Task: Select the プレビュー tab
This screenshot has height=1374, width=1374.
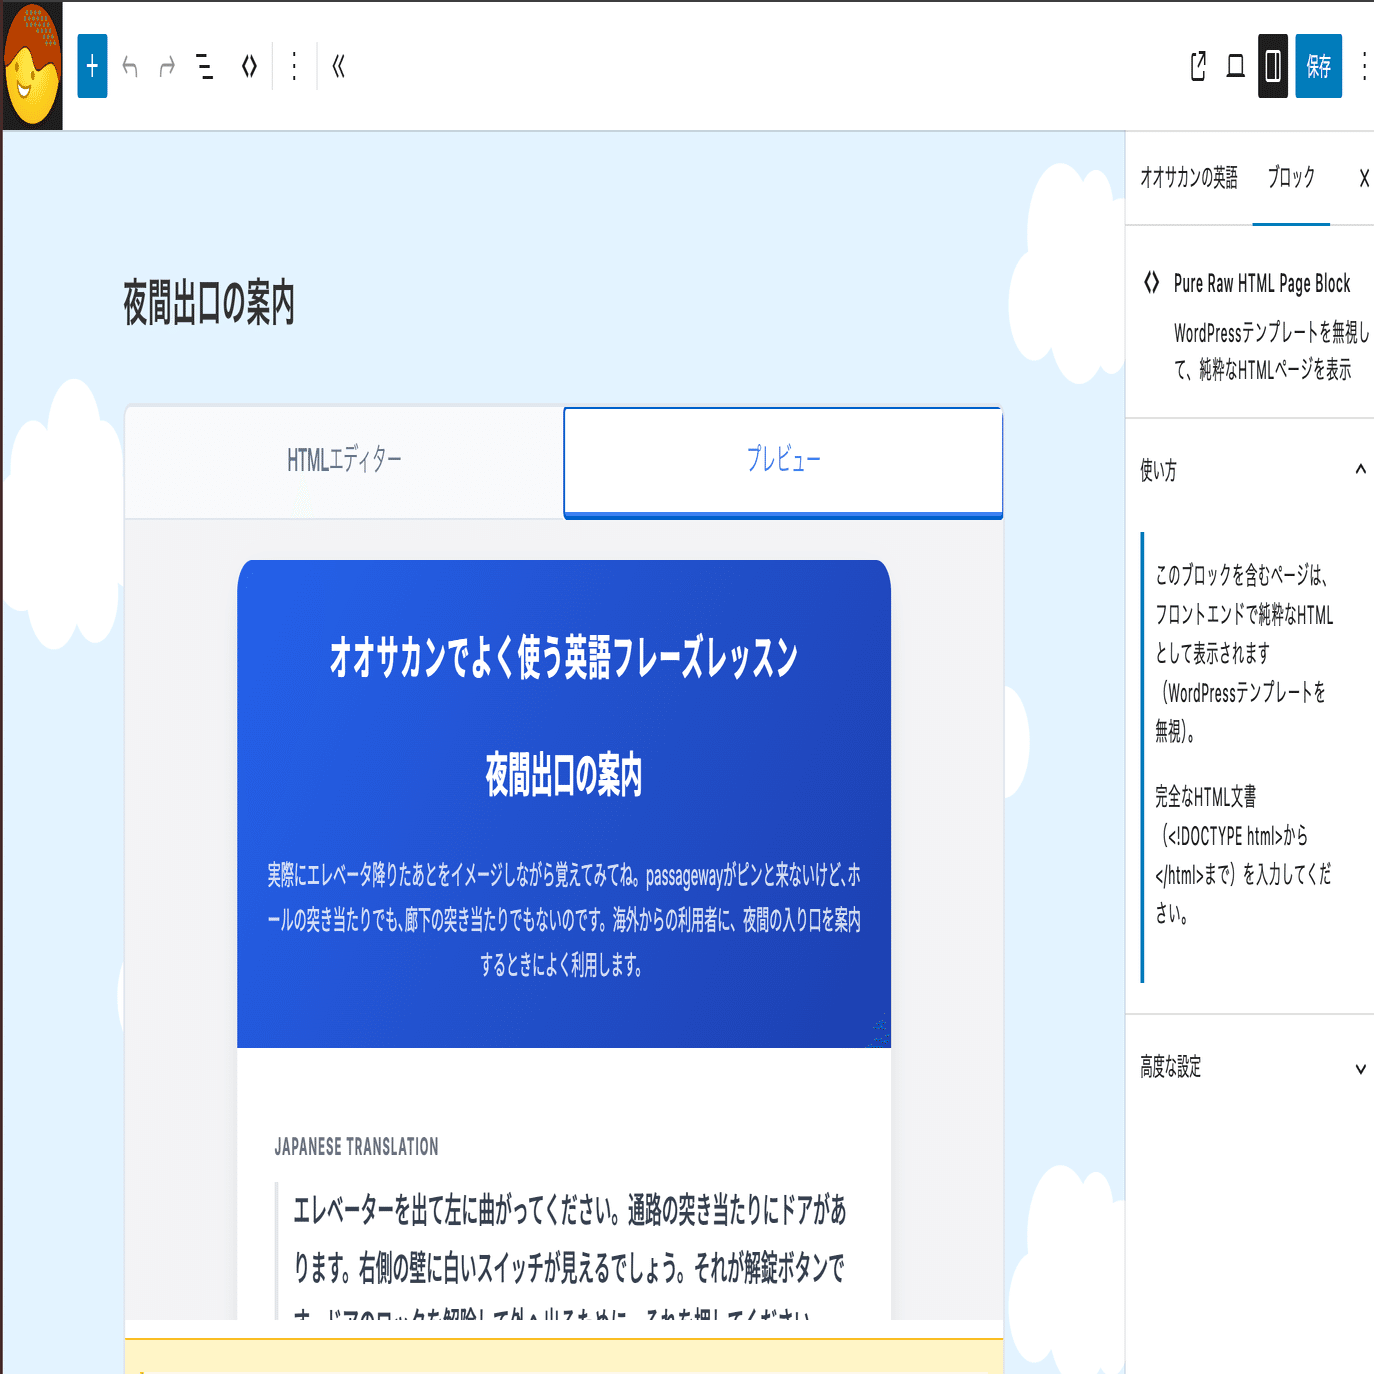Action: point(782,460)
